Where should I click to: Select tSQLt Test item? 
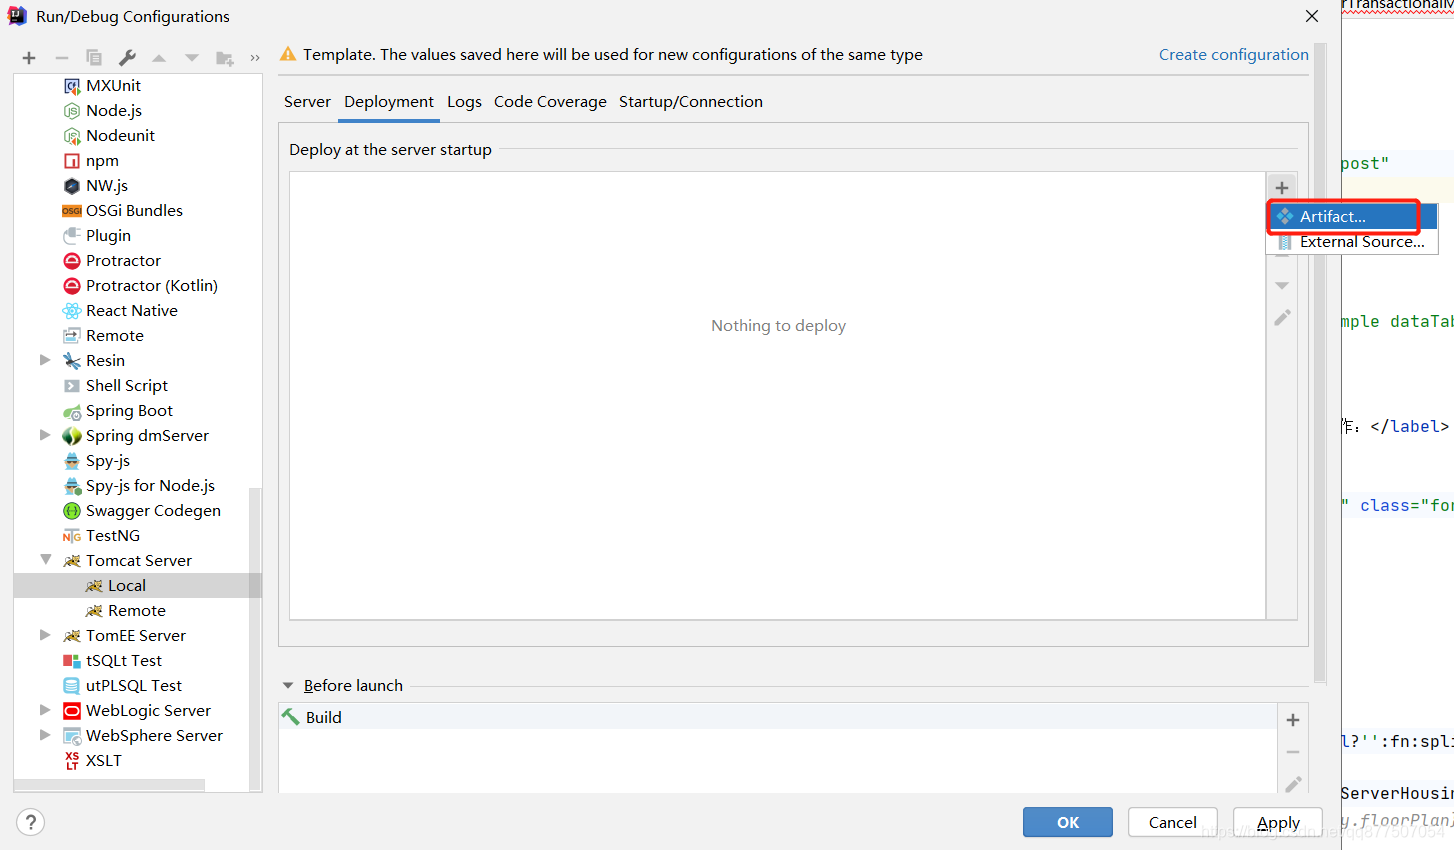point(124,661)
